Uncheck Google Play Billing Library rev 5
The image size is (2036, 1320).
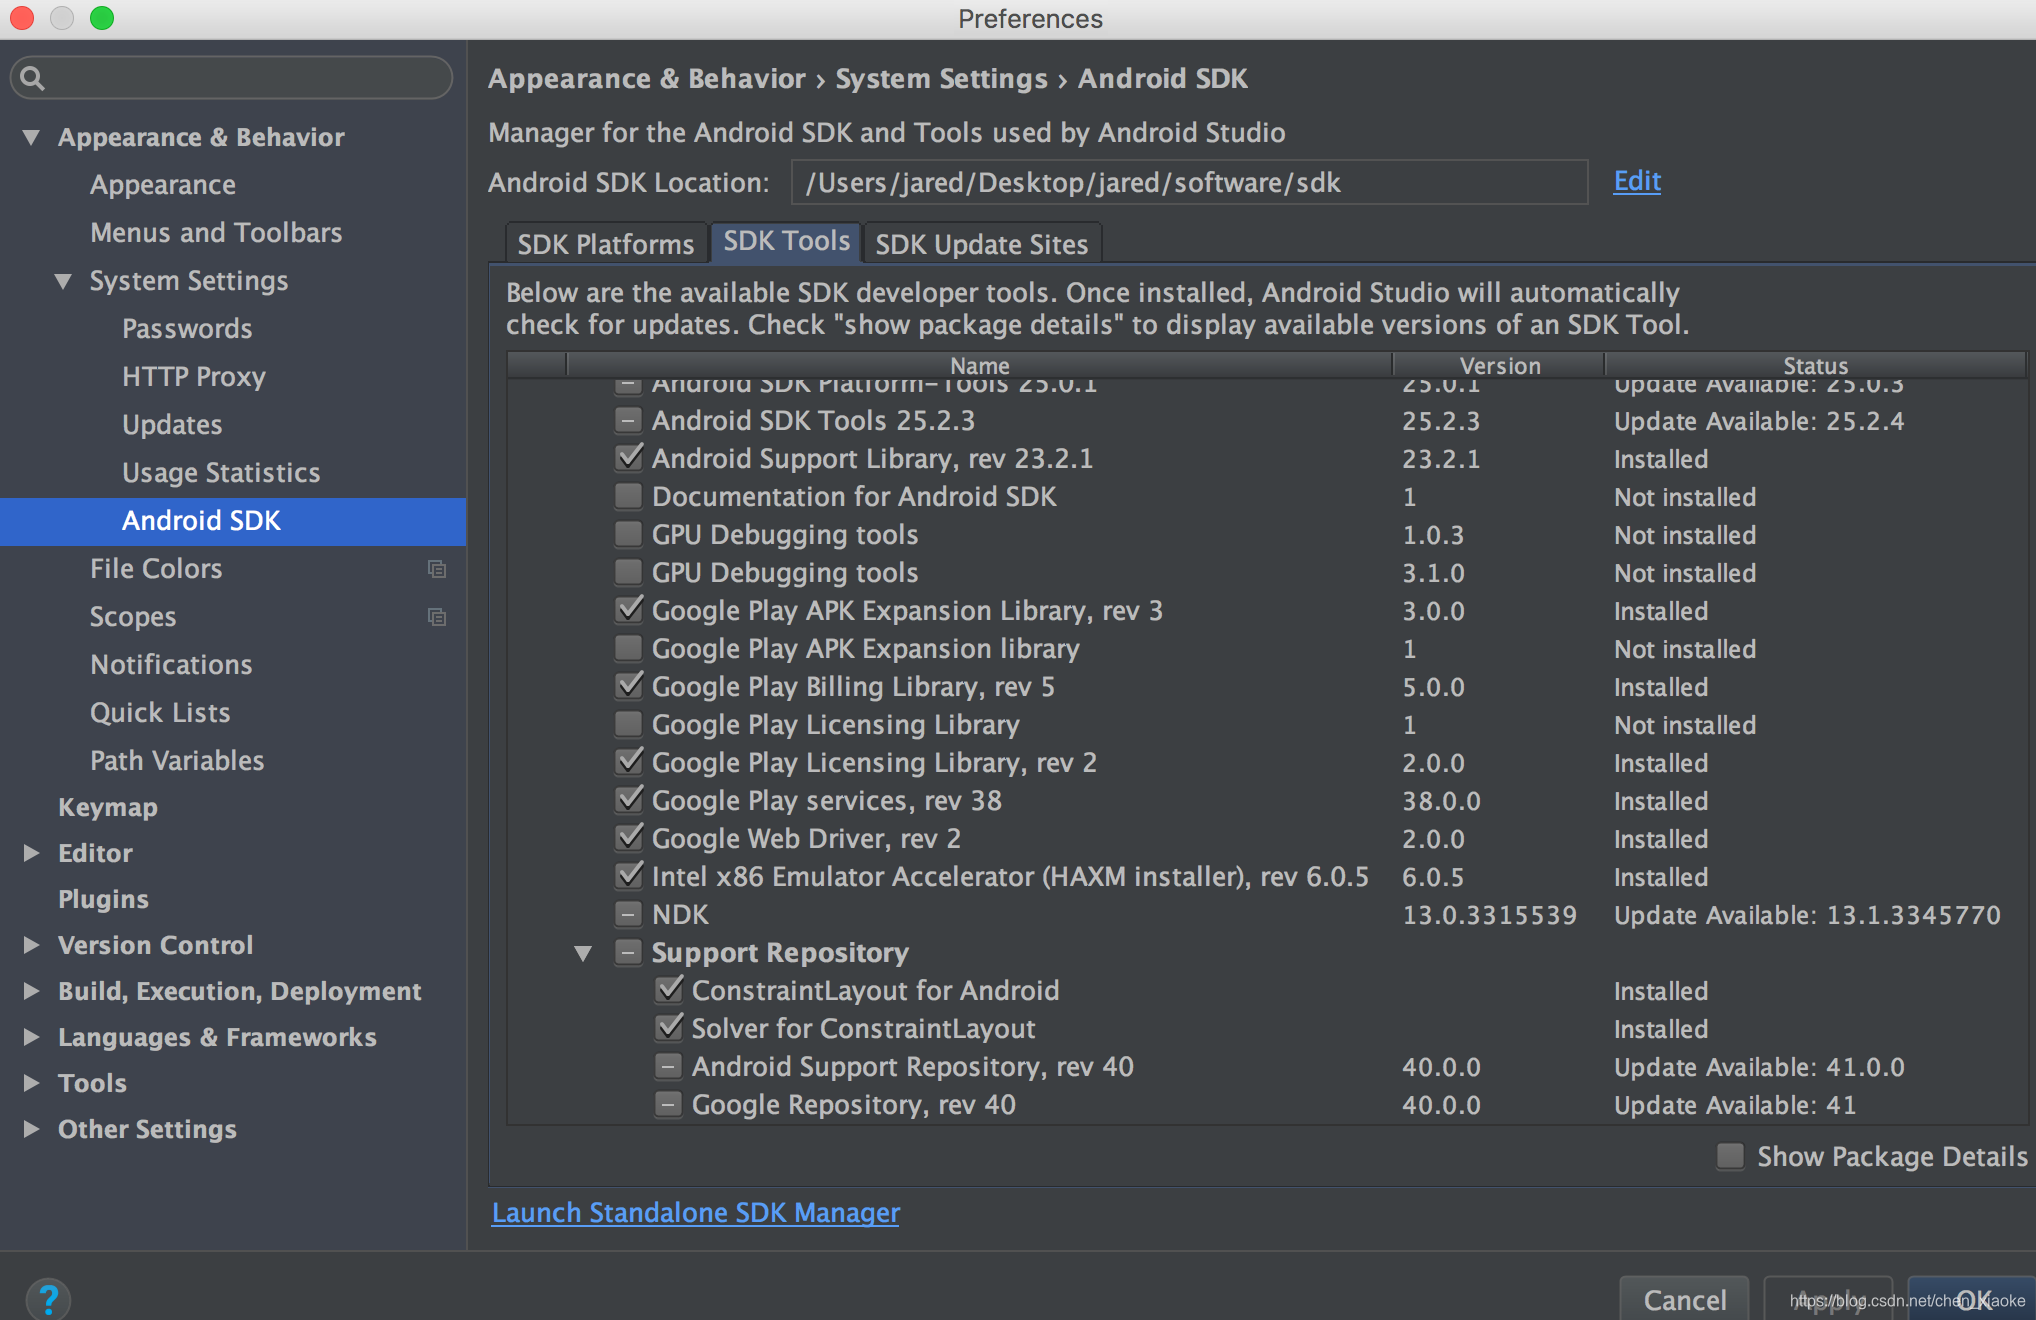628,686
